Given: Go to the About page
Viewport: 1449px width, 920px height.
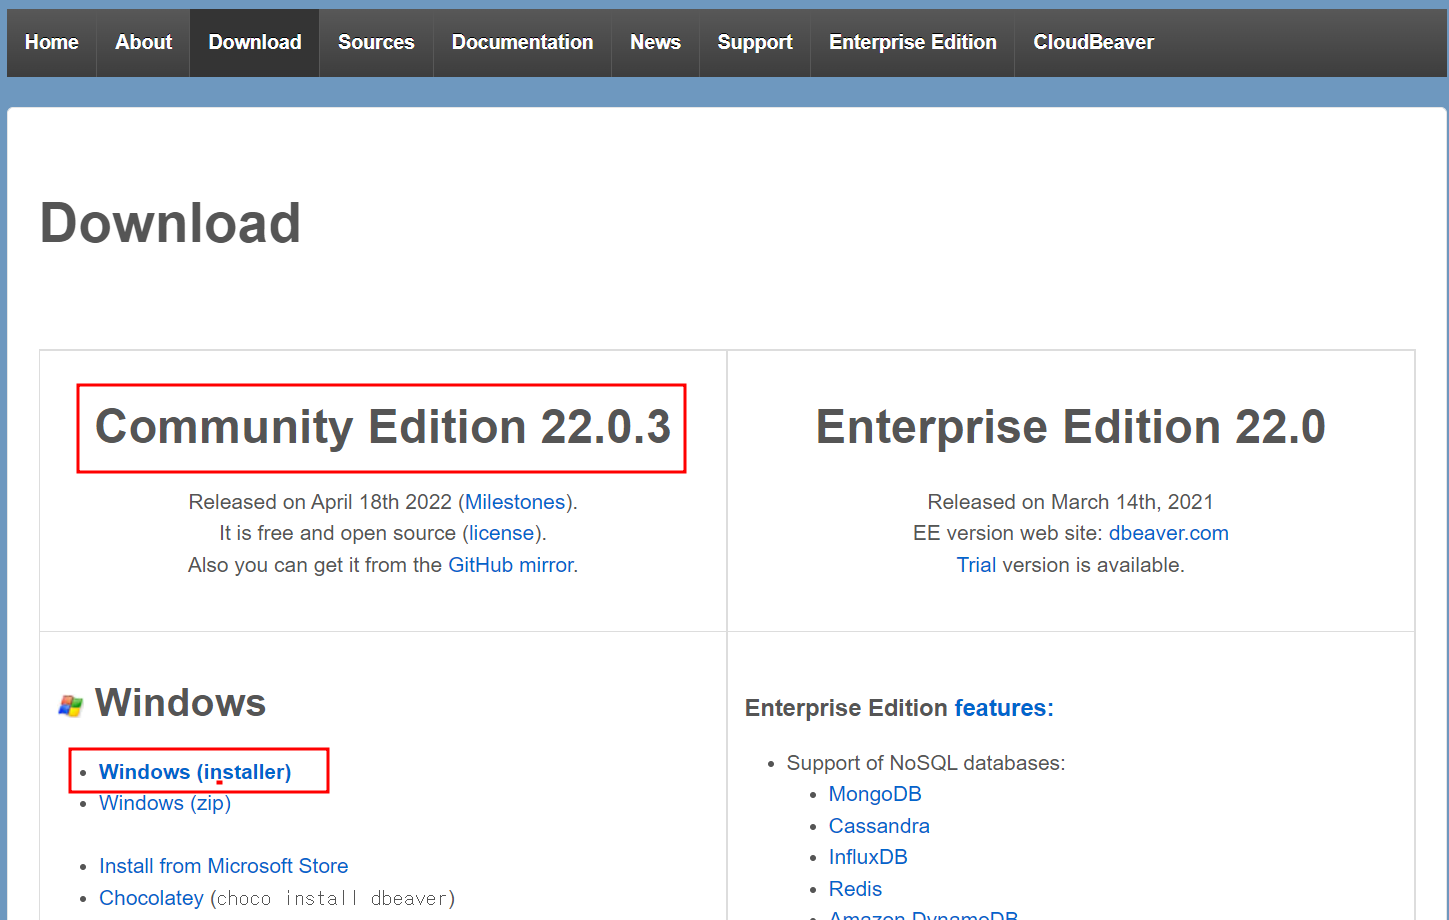Looking at the screenshot, I should [x=143, y=42].
